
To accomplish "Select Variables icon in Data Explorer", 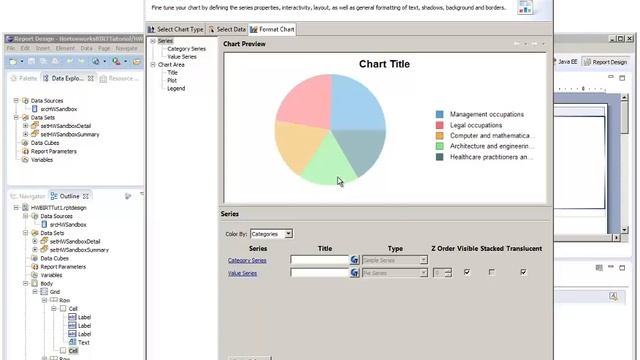I will coord(25,160).
